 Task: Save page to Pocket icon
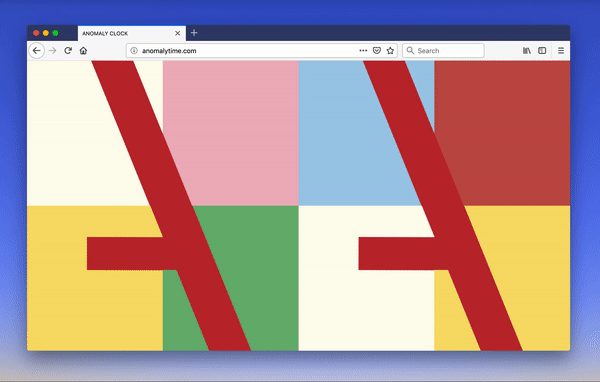[377, 51]
